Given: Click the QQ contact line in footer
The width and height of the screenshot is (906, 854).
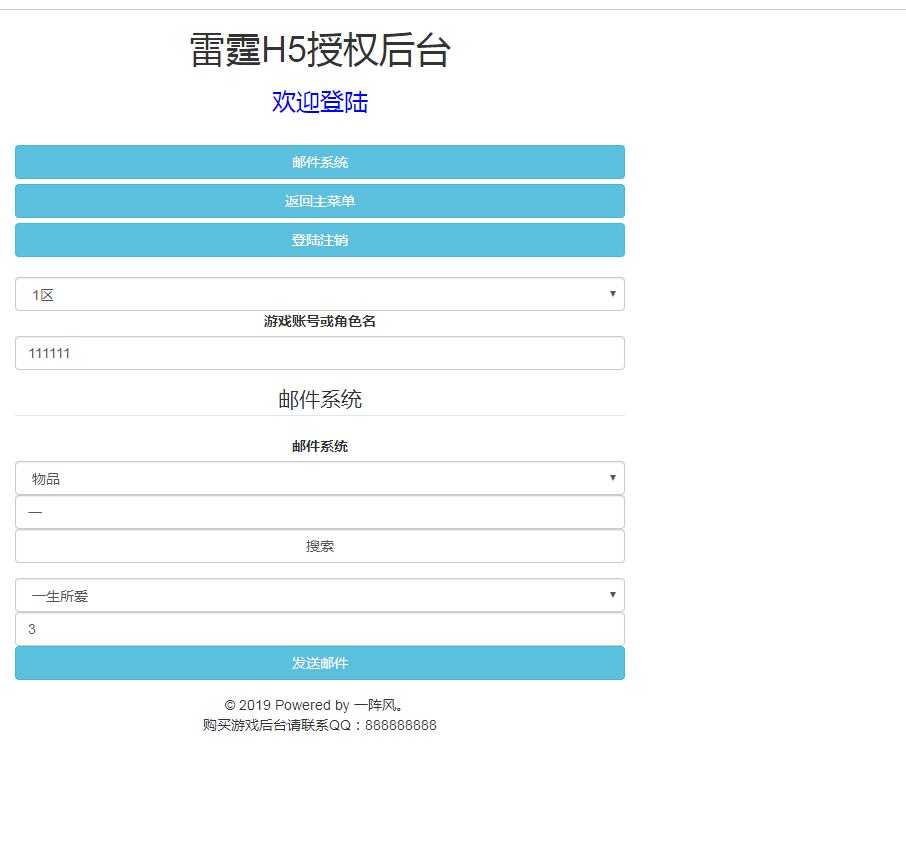Looking at the screenshot, I should point(320,725).
